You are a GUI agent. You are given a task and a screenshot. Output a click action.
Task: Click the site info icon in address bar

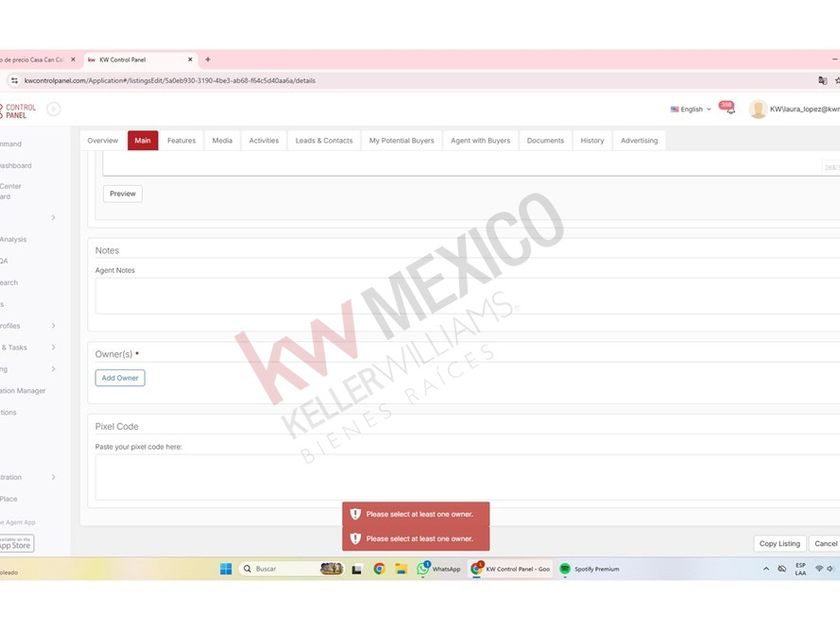14,80
